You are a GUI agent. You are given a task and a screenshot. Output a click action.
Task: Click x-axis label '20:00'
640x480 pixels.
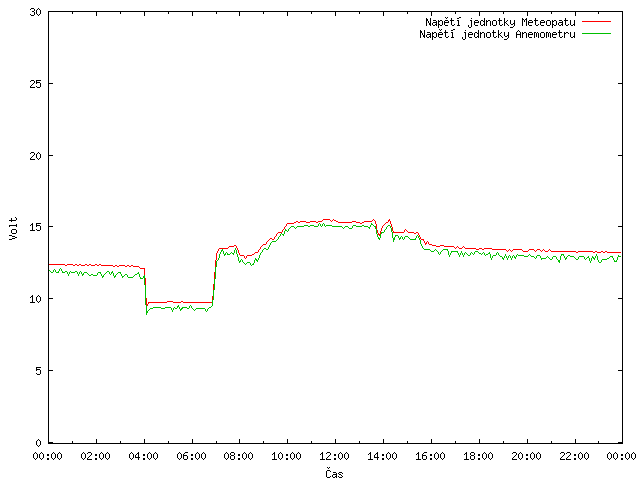coord(527,456)
